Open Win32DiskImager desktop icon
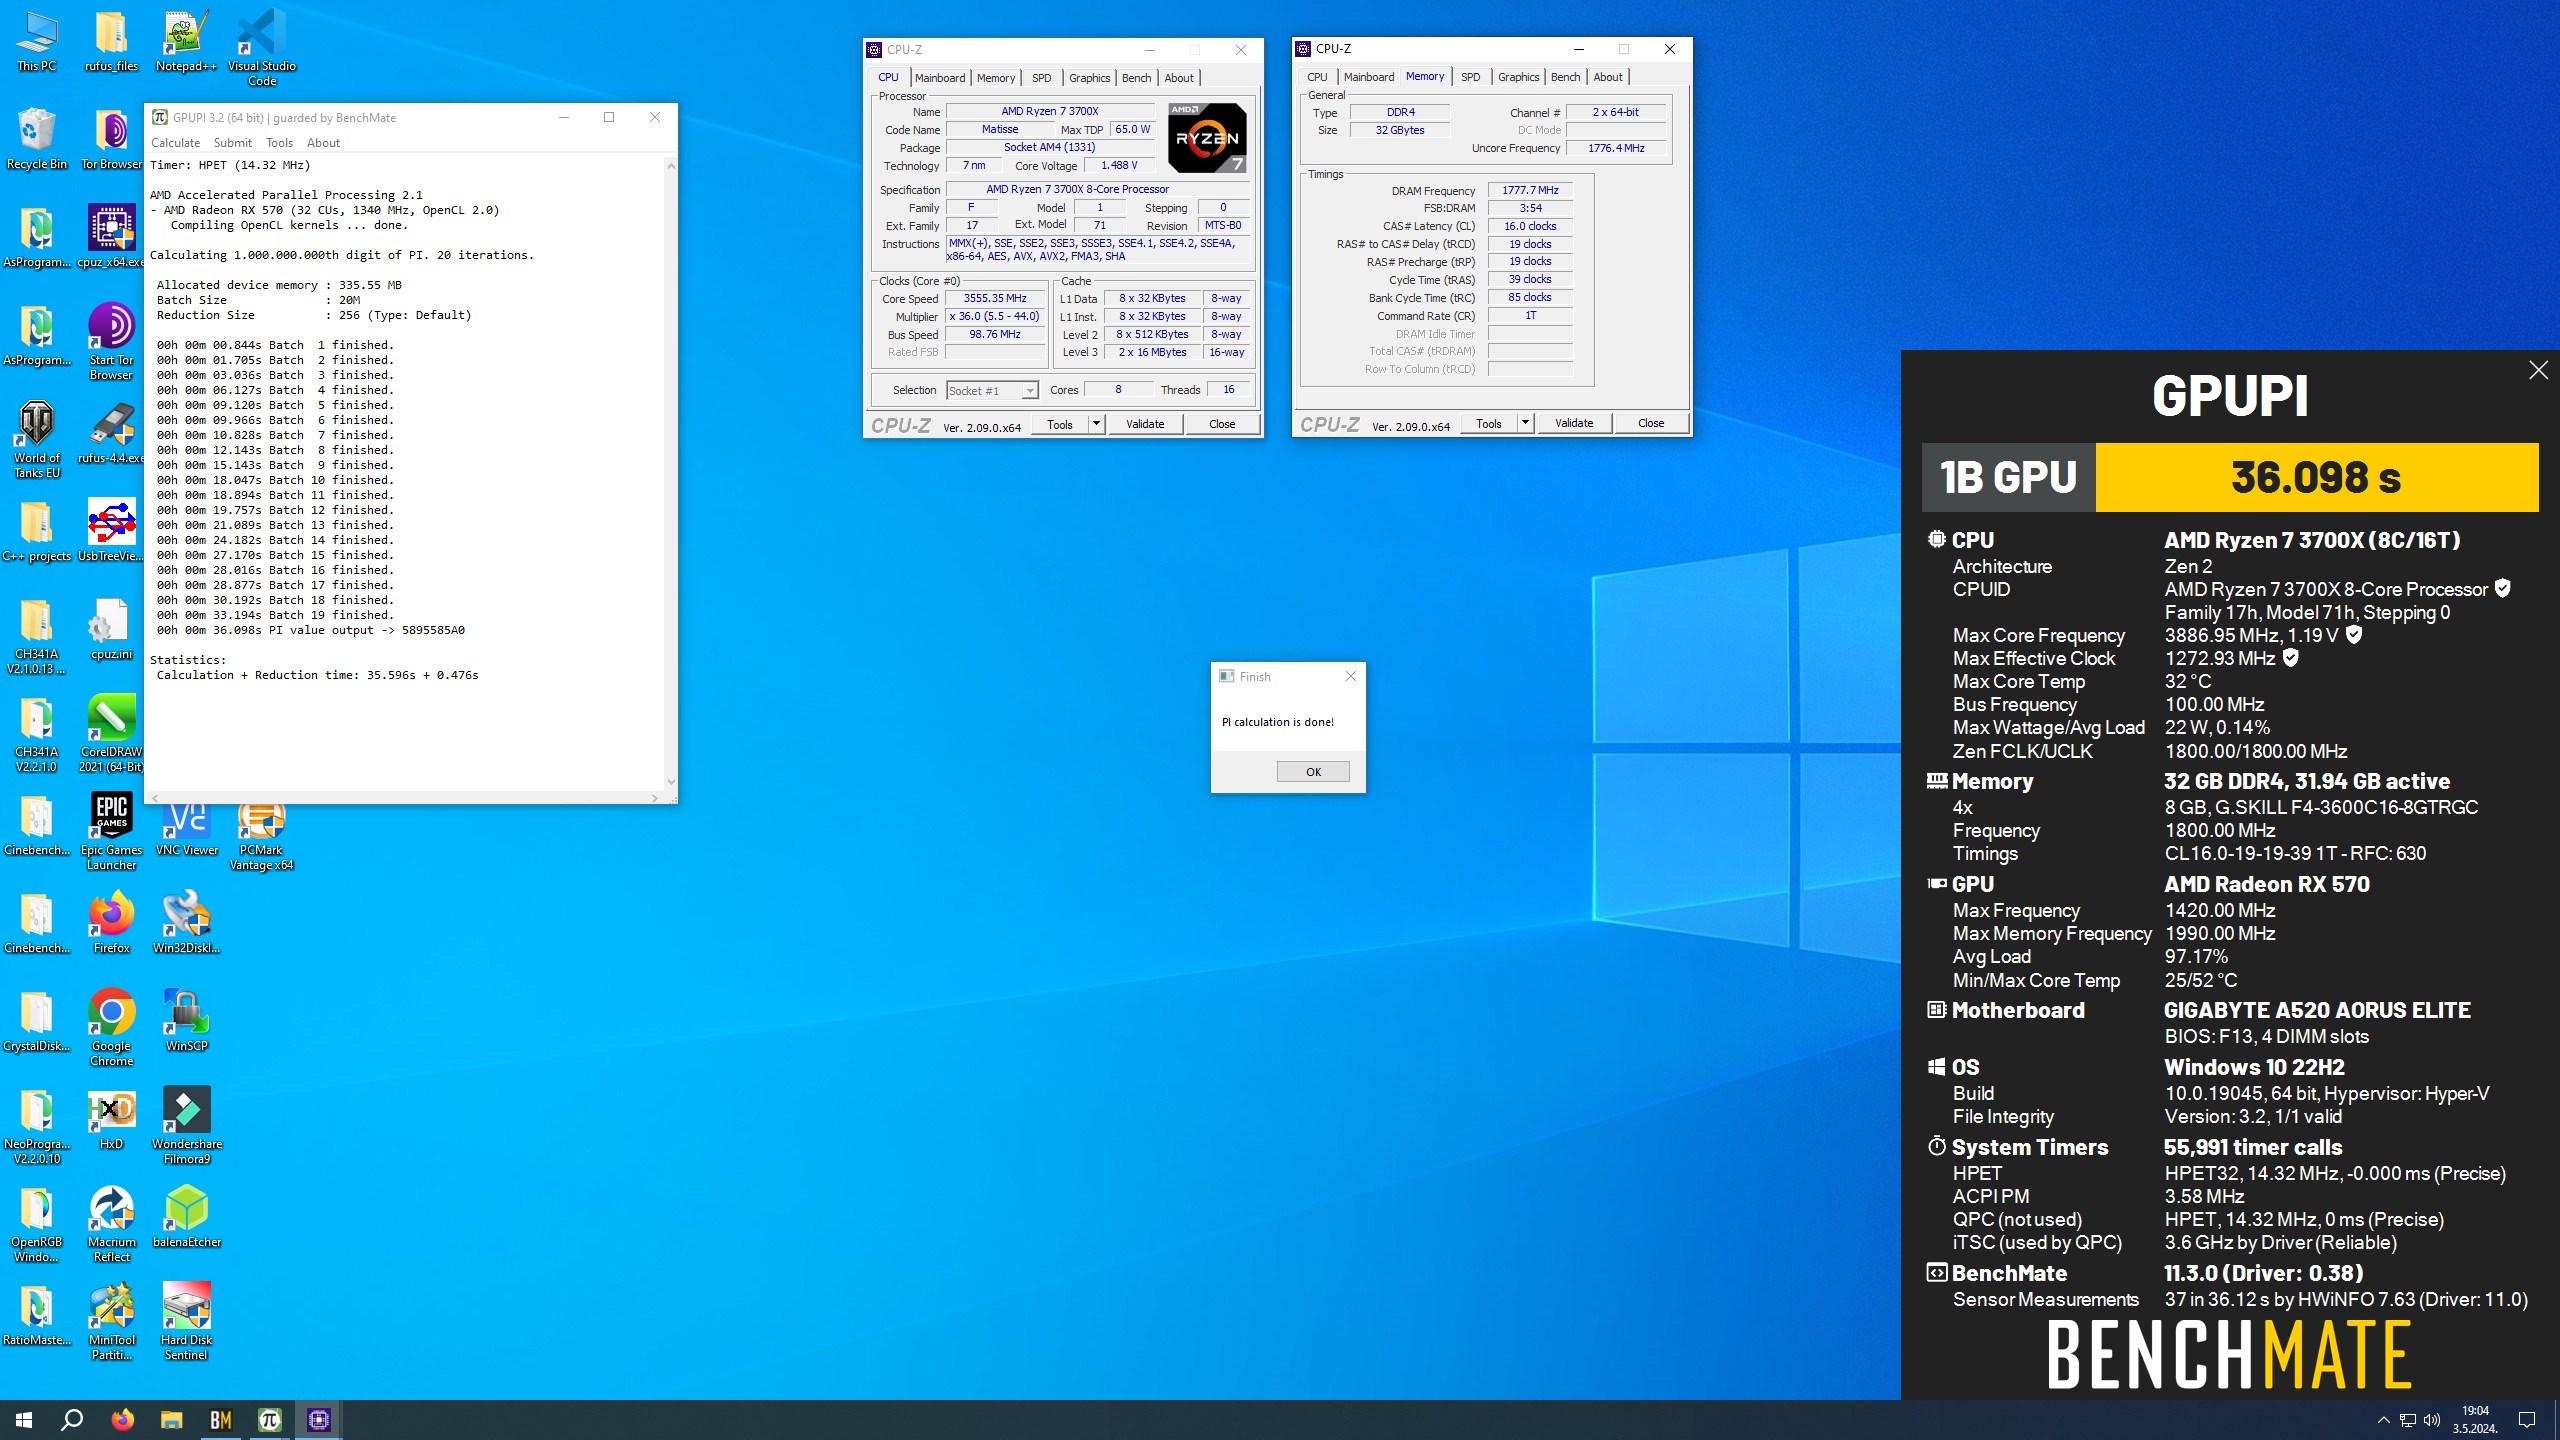The width and height of the screenshot is (2560, 1440). tap(186, 924)
